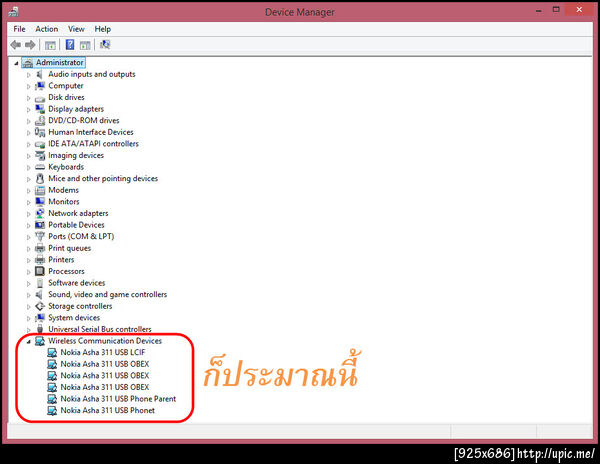Click the Modems icon

point(40,190)
